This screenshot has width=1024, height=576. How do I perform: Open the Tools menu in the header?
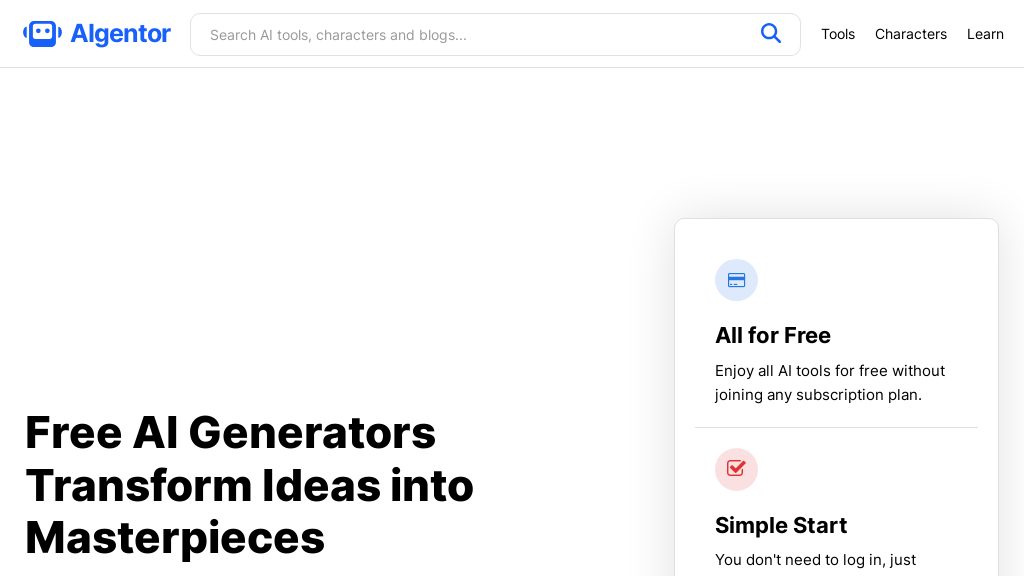[x=838, y=34]
